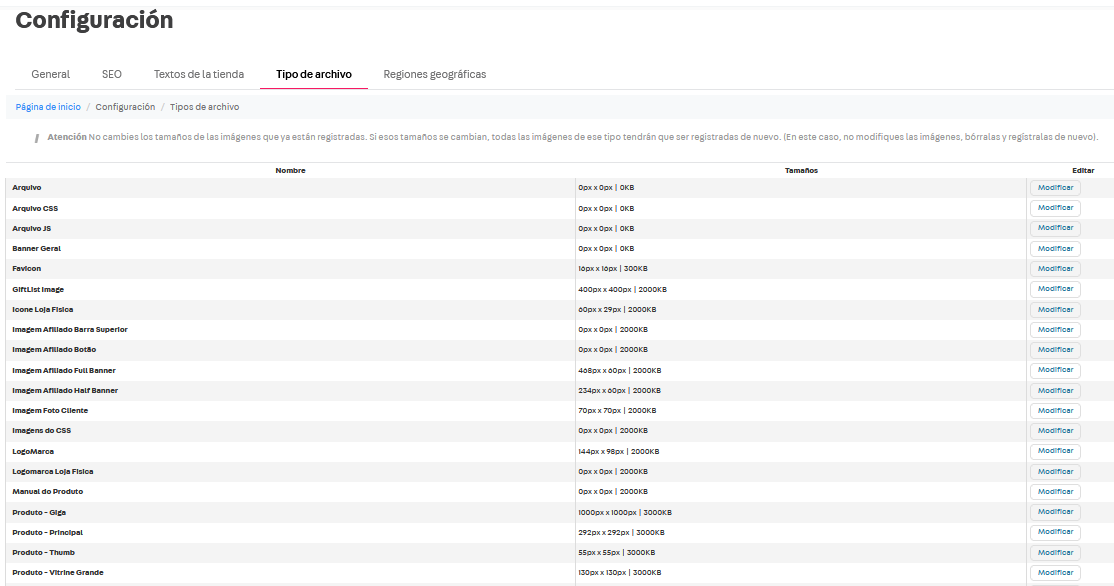Screen dimensions: 1114x586
Task: Click Modificar for the Favicon row
Action: click(1055, 269)
